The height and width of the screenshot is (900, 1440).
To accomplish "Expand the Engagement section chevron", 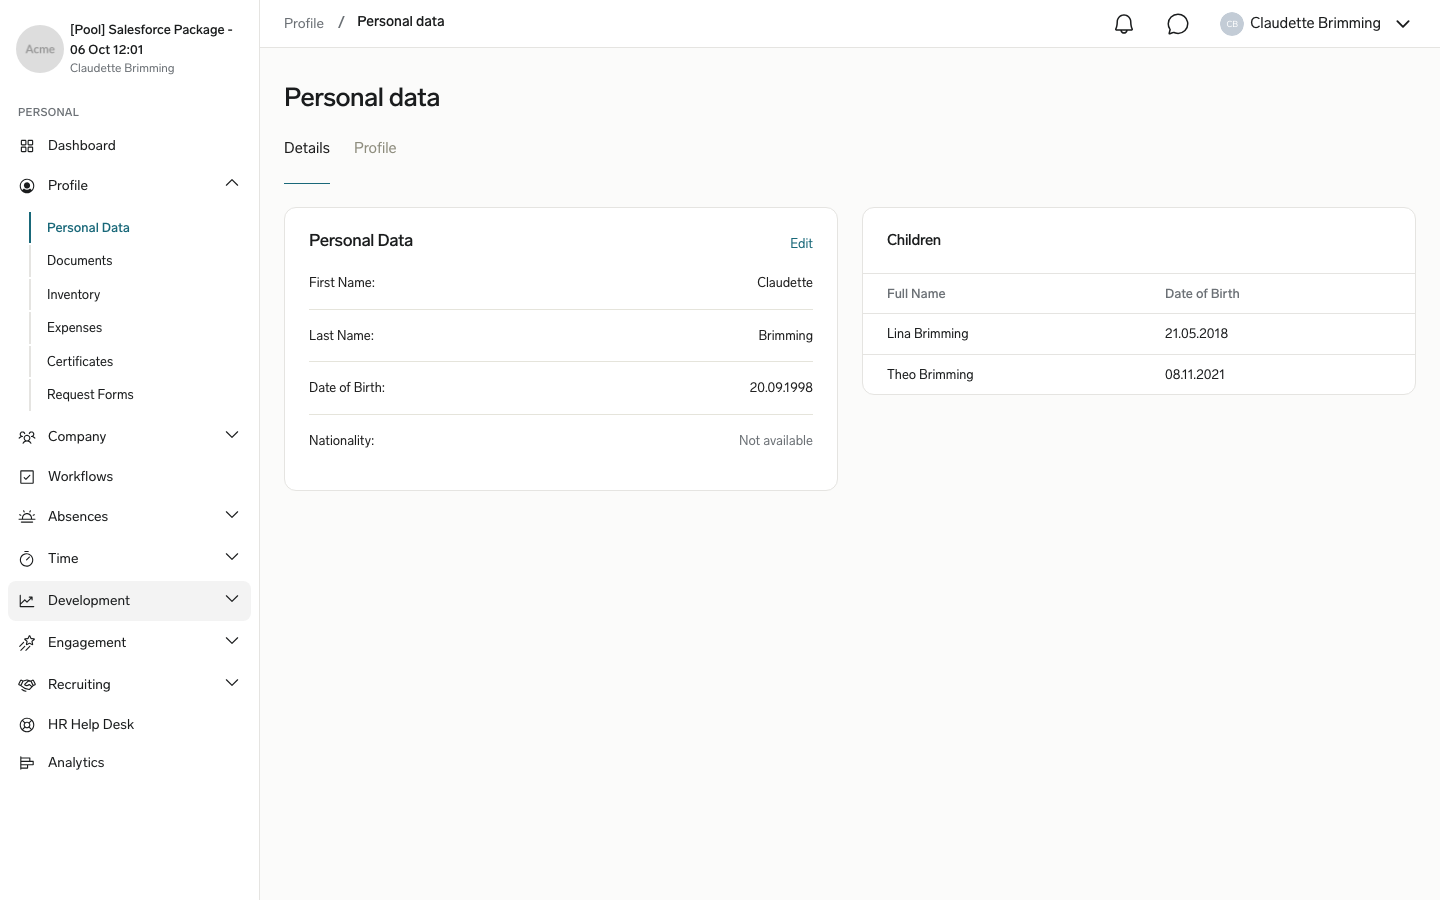I will 232,641.
